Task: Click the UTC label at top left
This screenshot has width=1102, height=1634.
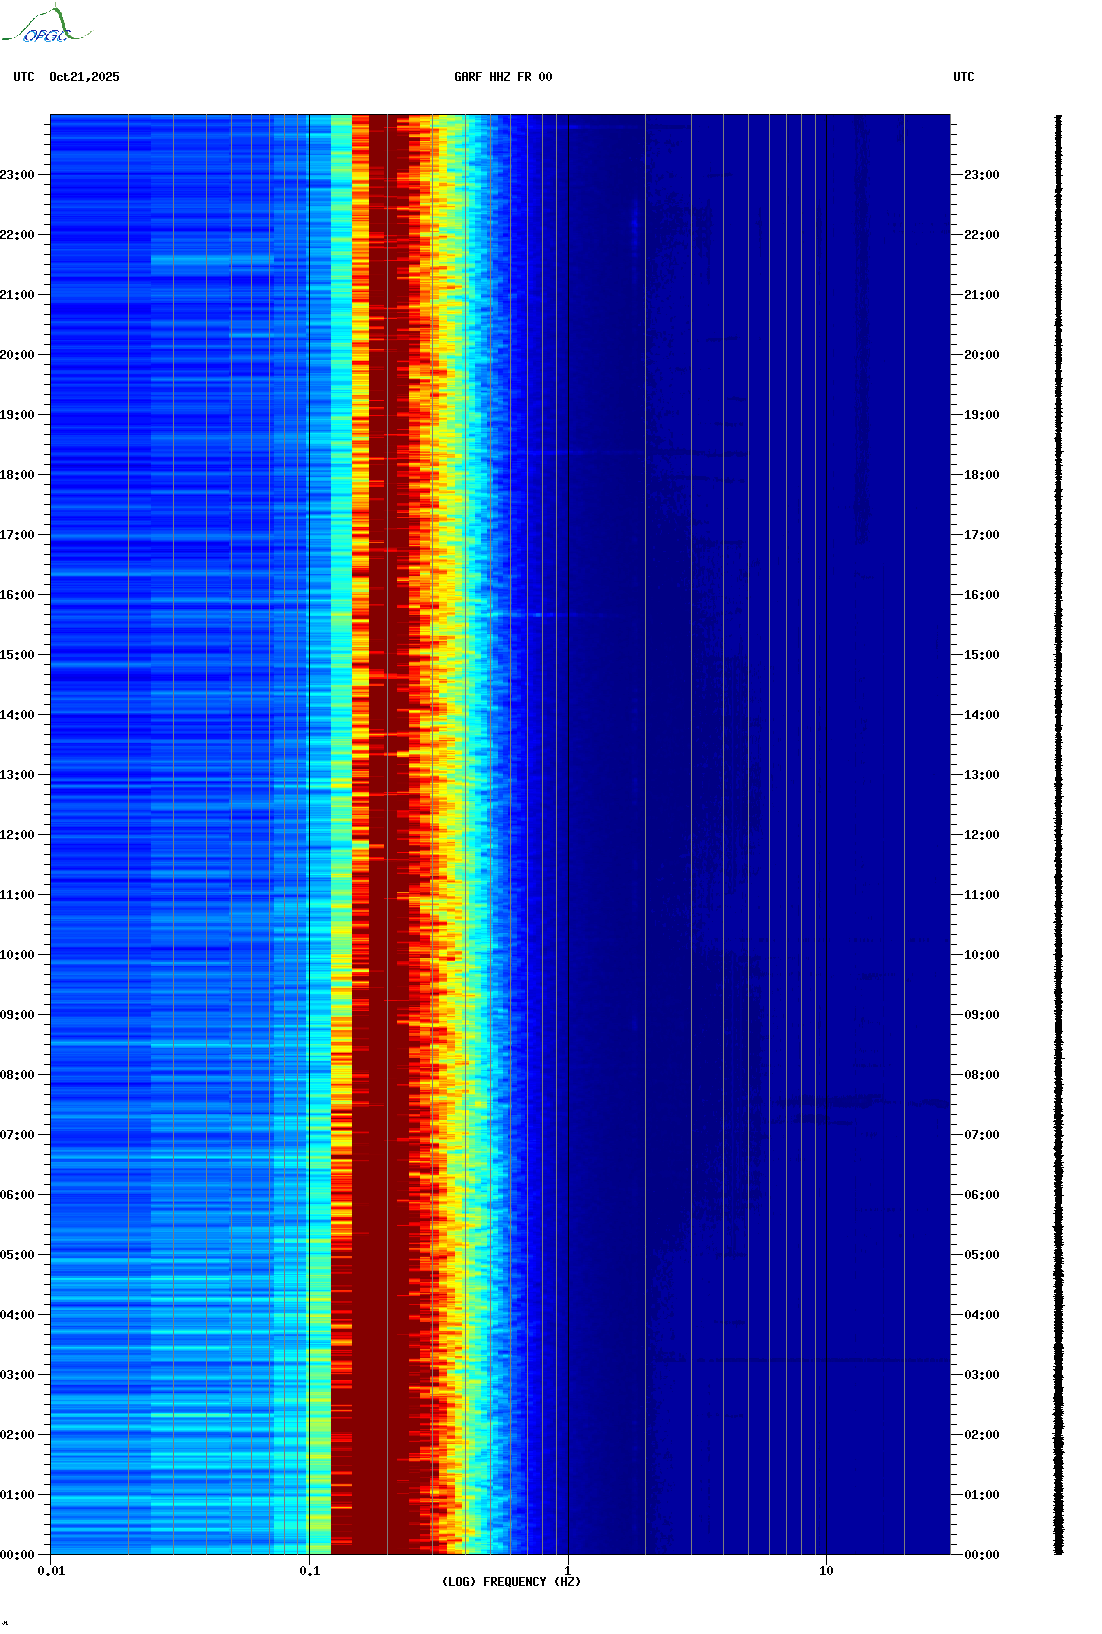Action: tap(24, 77)
